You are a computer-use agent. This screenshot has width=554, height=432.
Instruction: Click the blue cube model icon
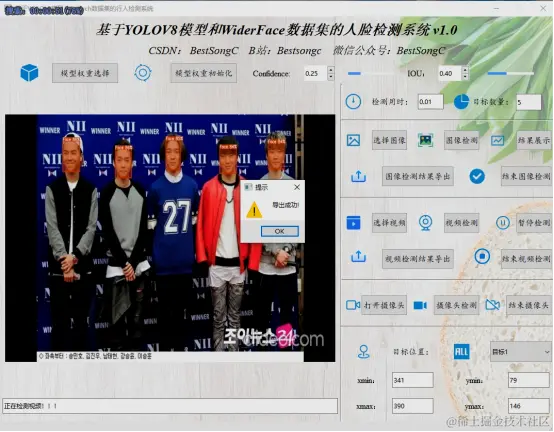[x=29, y=73]
